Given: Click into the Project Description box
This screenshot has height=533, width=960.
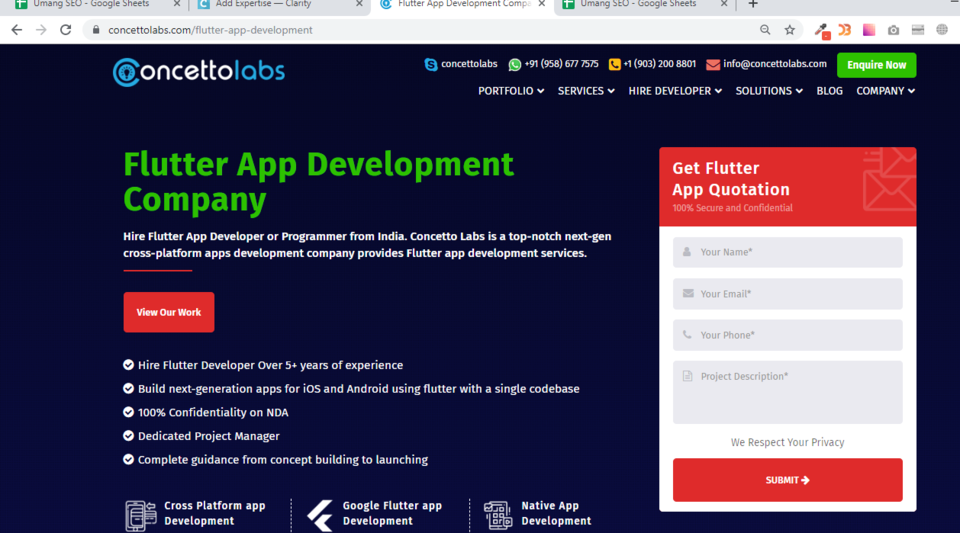Looking at the screenshot, I should (787, 392).
